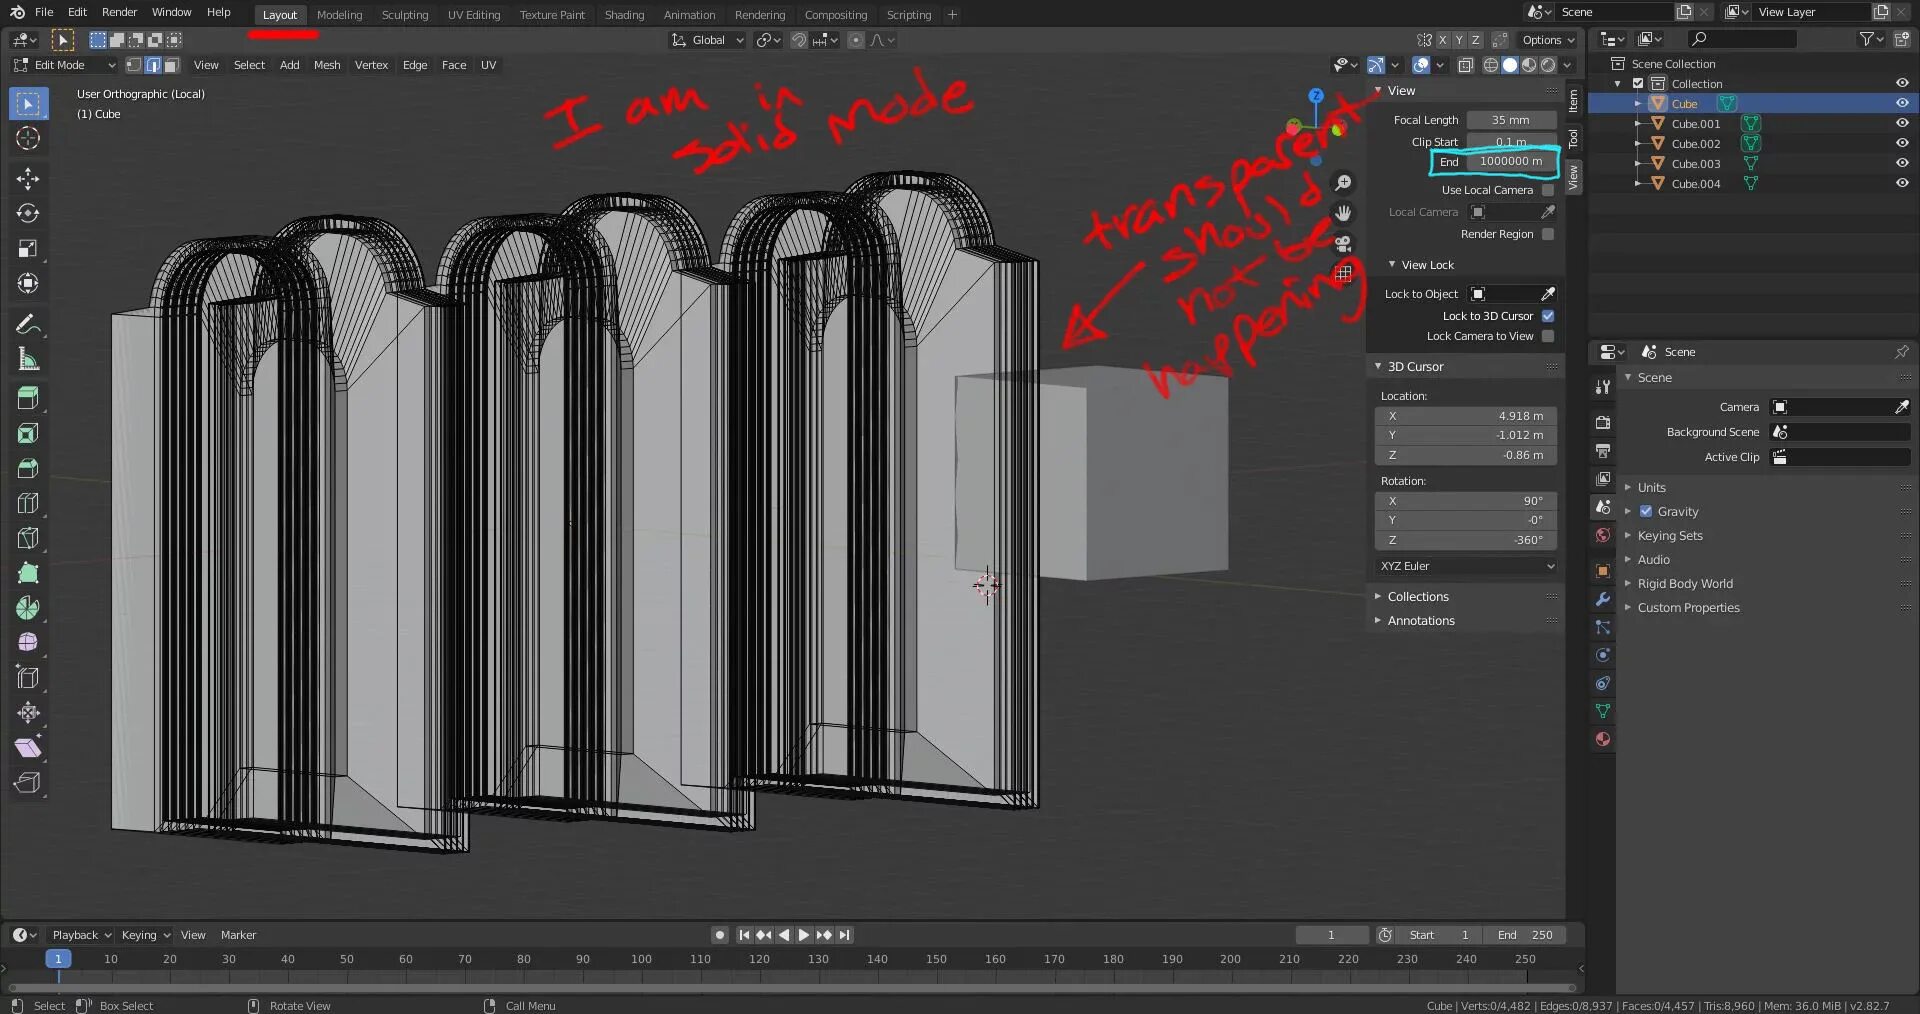1920x1014 pixels.
Task: Open the Options dropdown
Action: [x=1547, y=40]
